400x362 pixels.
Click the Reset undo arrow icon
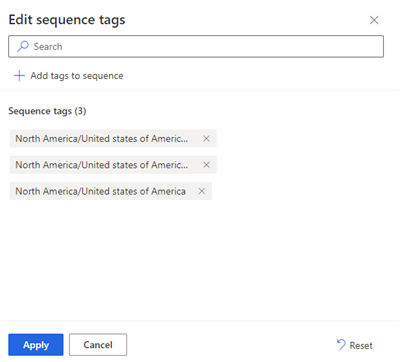pyautogui.click(x=341, y=345)
